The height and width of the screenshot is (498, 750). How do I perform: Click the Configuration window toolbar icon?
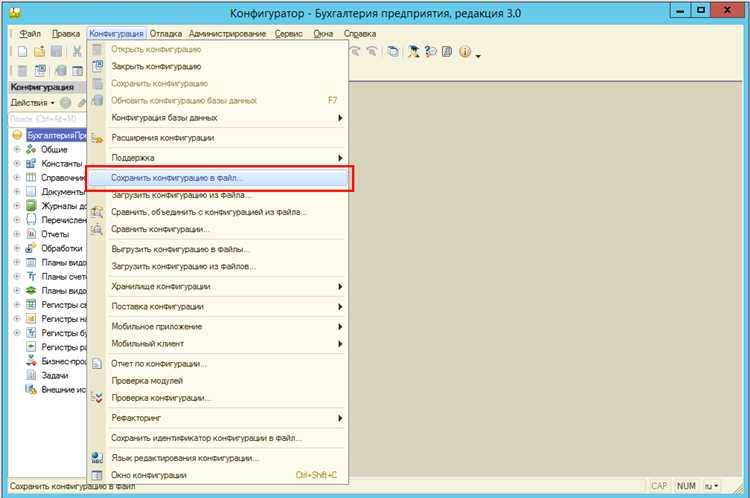coord(77,71)
